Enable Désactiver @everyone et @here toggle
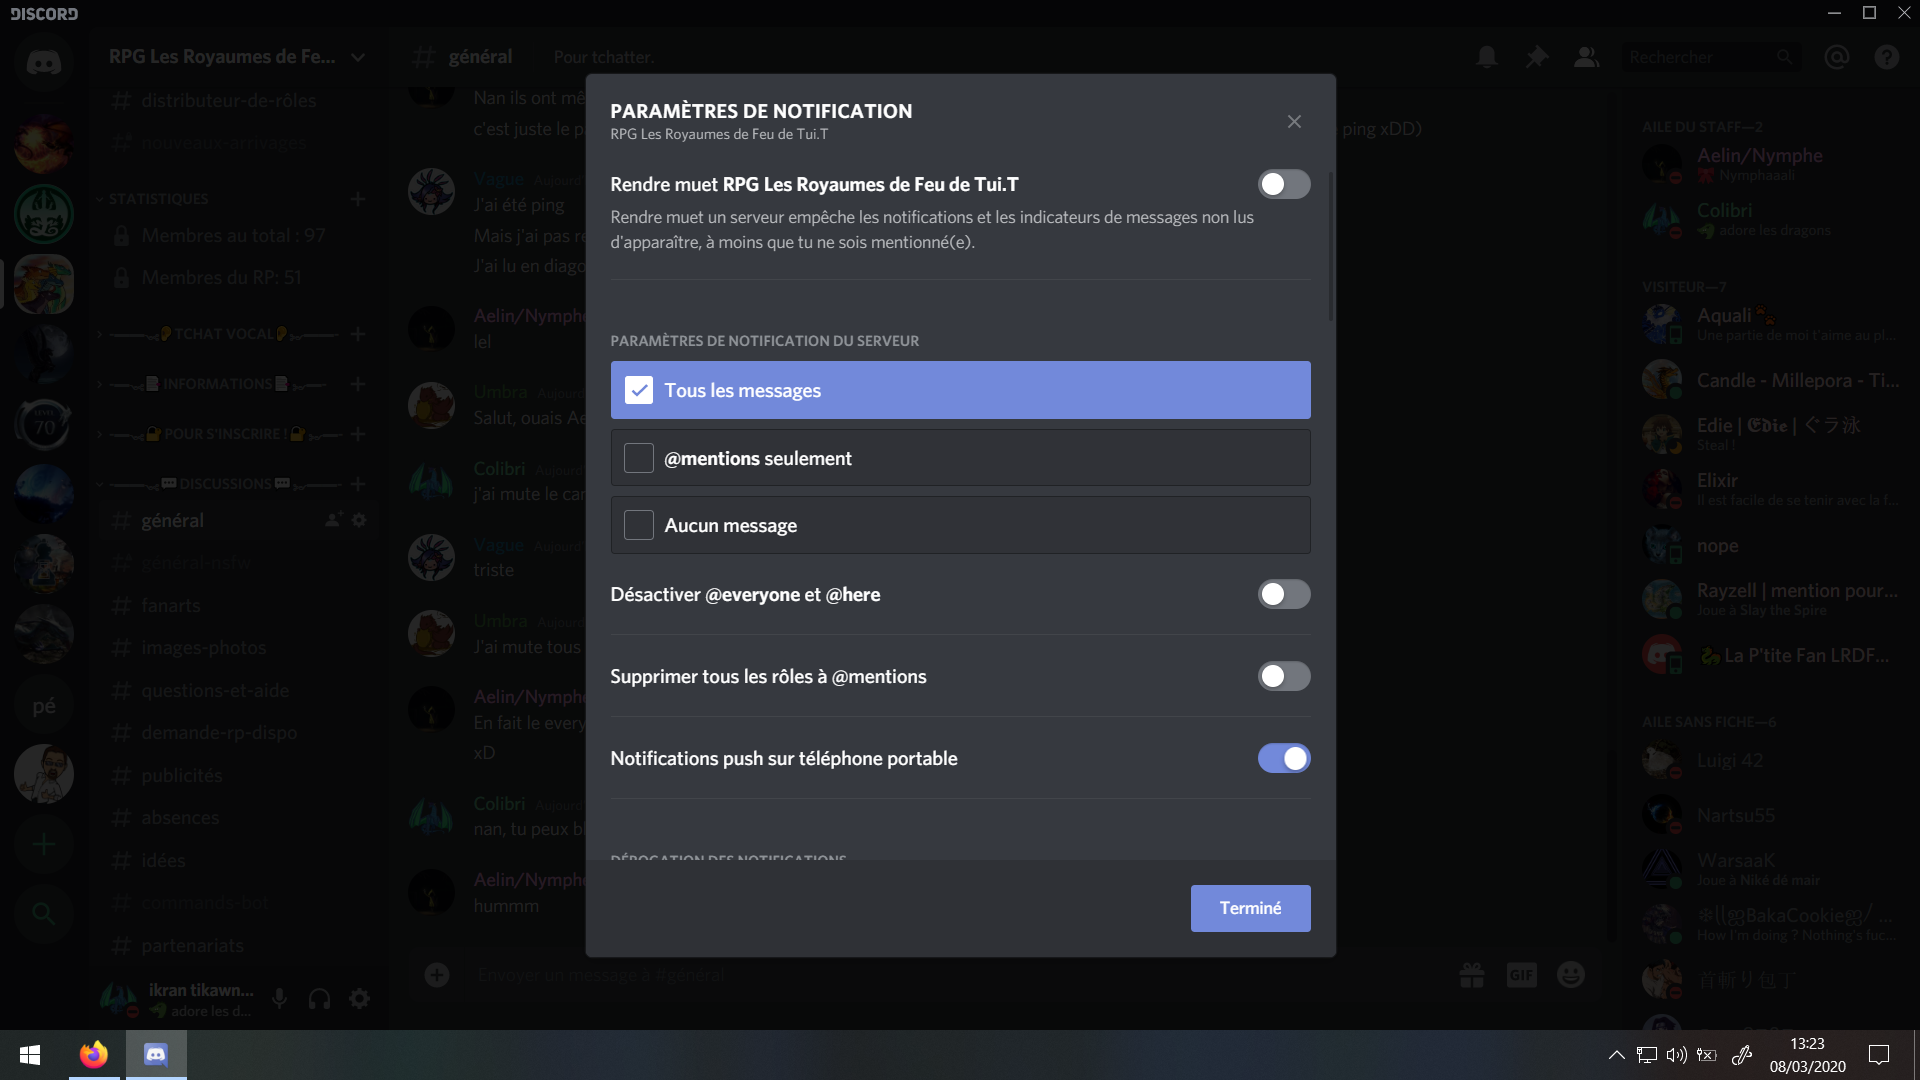The image size is (1920, 1080). (x=1283, y=594)
